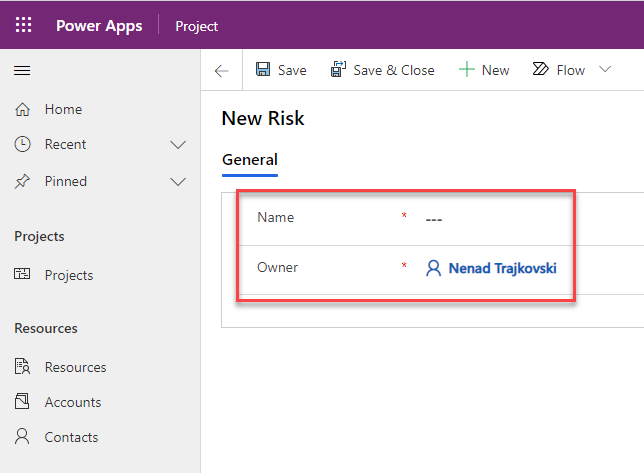Image resolution: width=644 pixels, height=473 pixels.
Task: Click the Flow icon in toolbar
Action: click(541, 70)
